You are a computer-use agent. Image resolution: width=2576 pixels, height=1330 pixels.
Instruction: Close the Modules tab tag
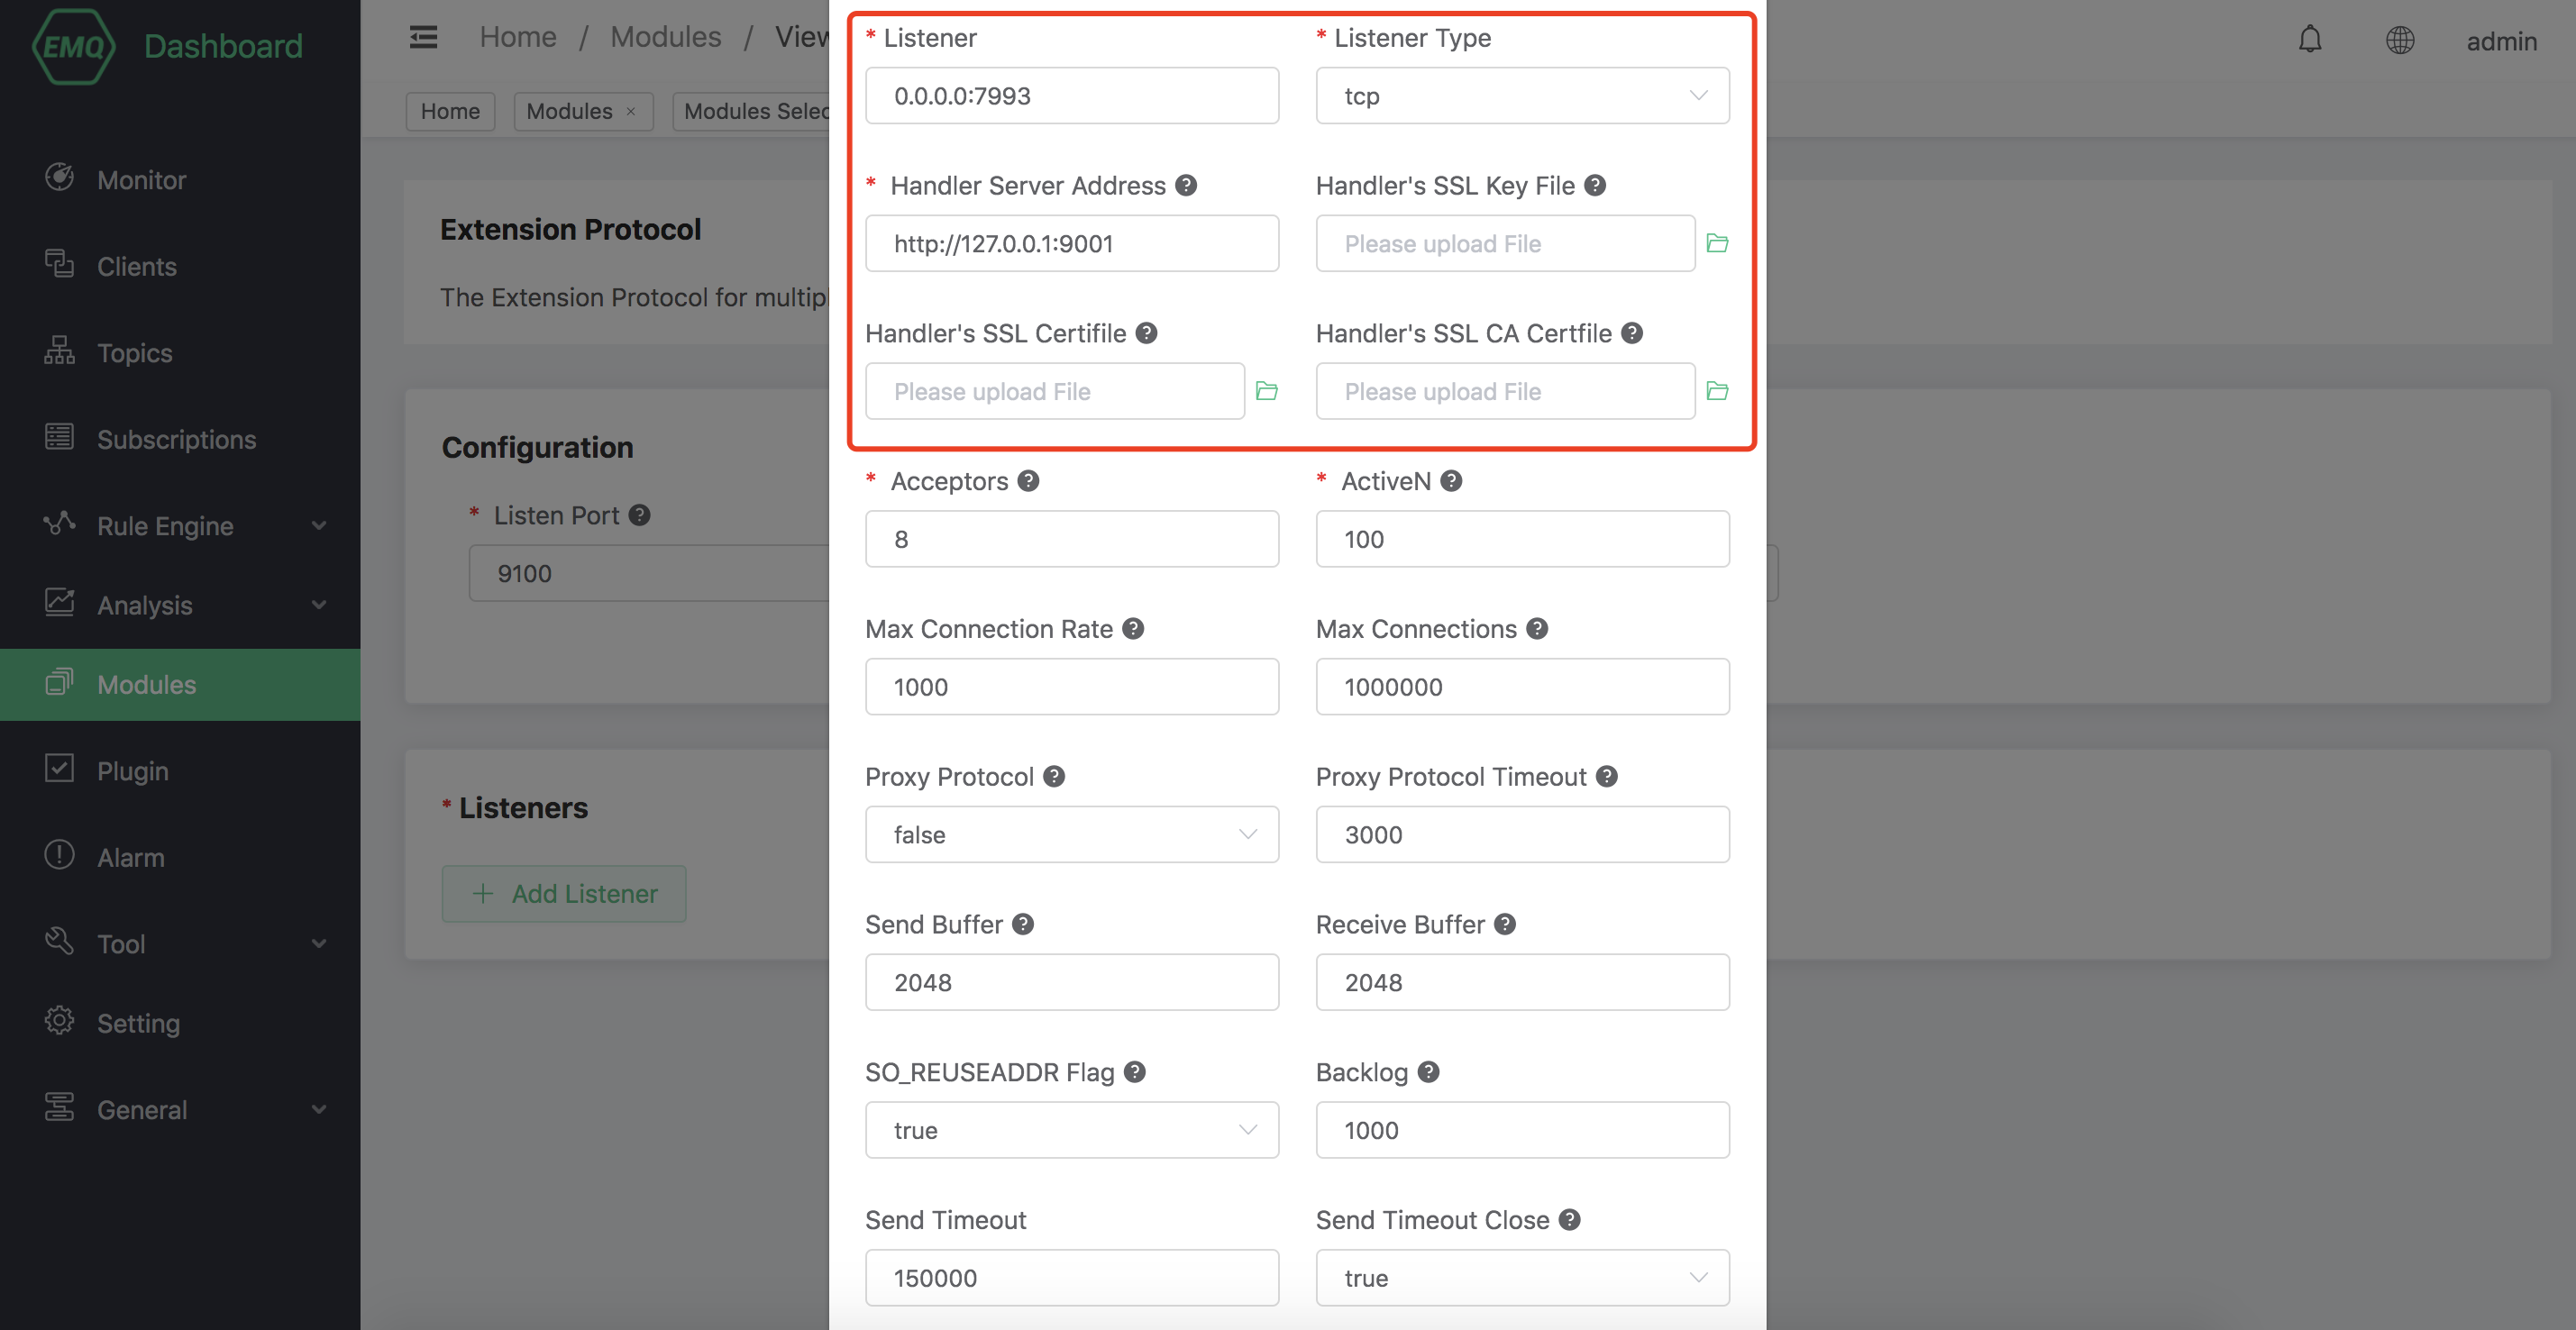pos(631,111)
